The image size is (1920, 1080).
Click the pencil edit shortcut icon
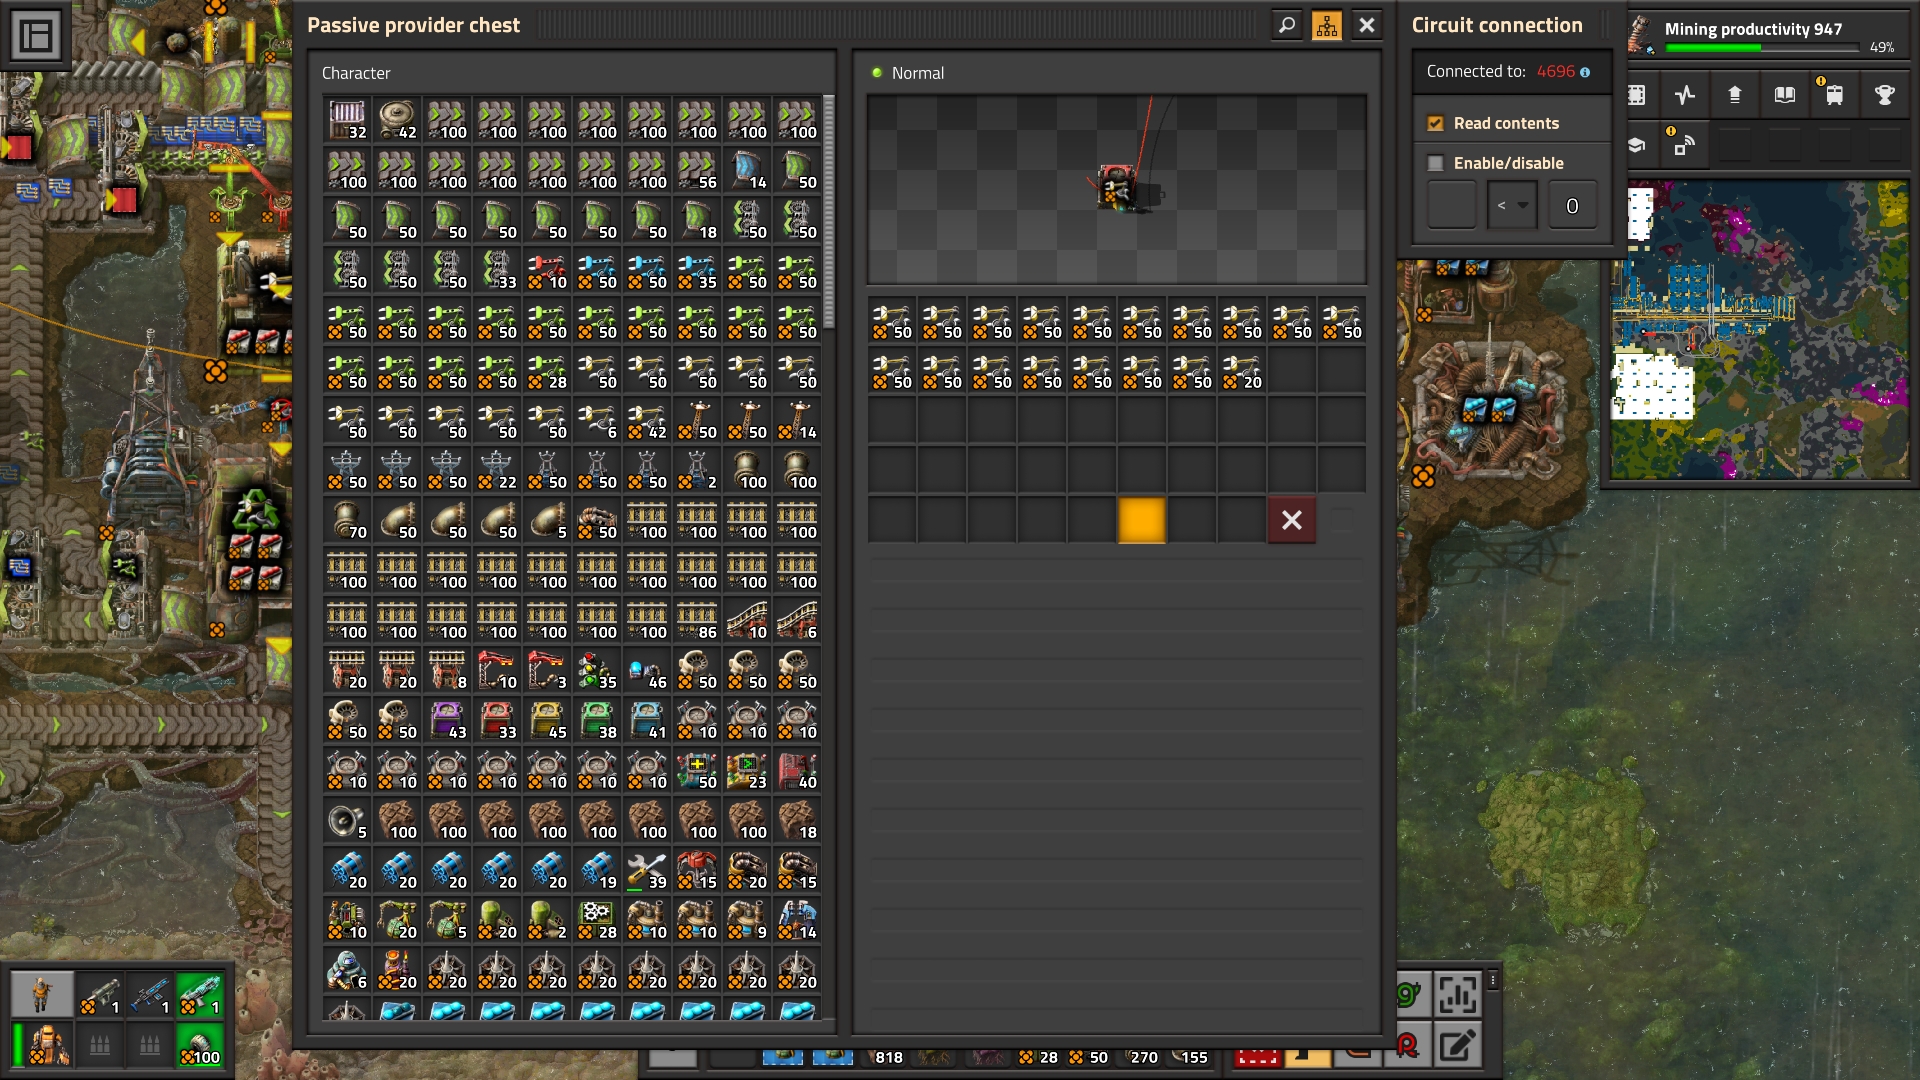click(x=1458, y=1045)
